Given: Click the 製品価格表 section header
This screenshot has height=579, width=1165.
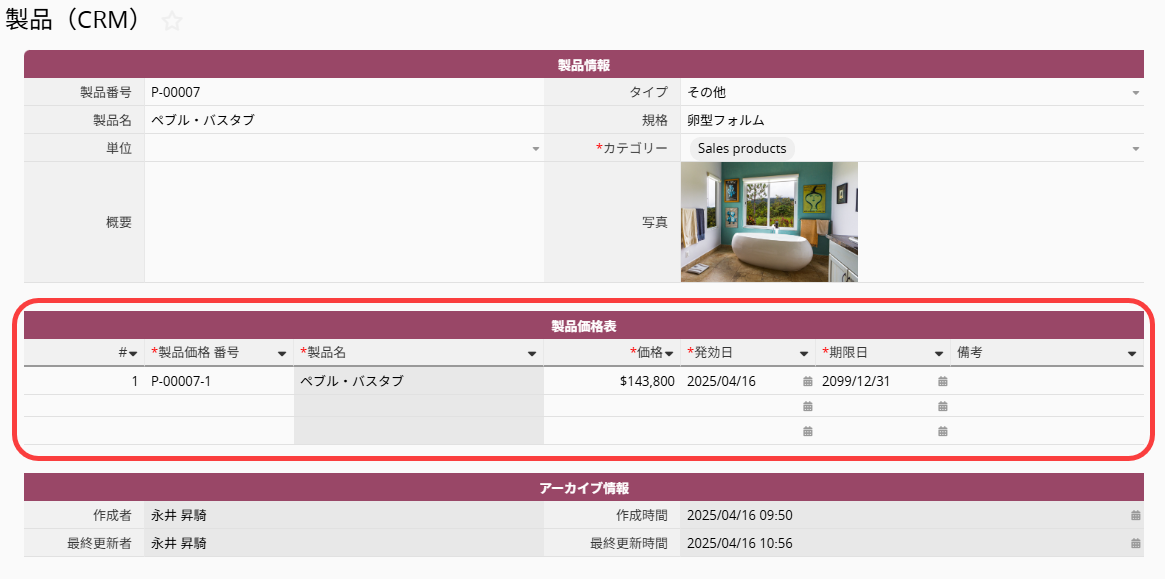Looking at the screenshot, I should tap(584, 326).
